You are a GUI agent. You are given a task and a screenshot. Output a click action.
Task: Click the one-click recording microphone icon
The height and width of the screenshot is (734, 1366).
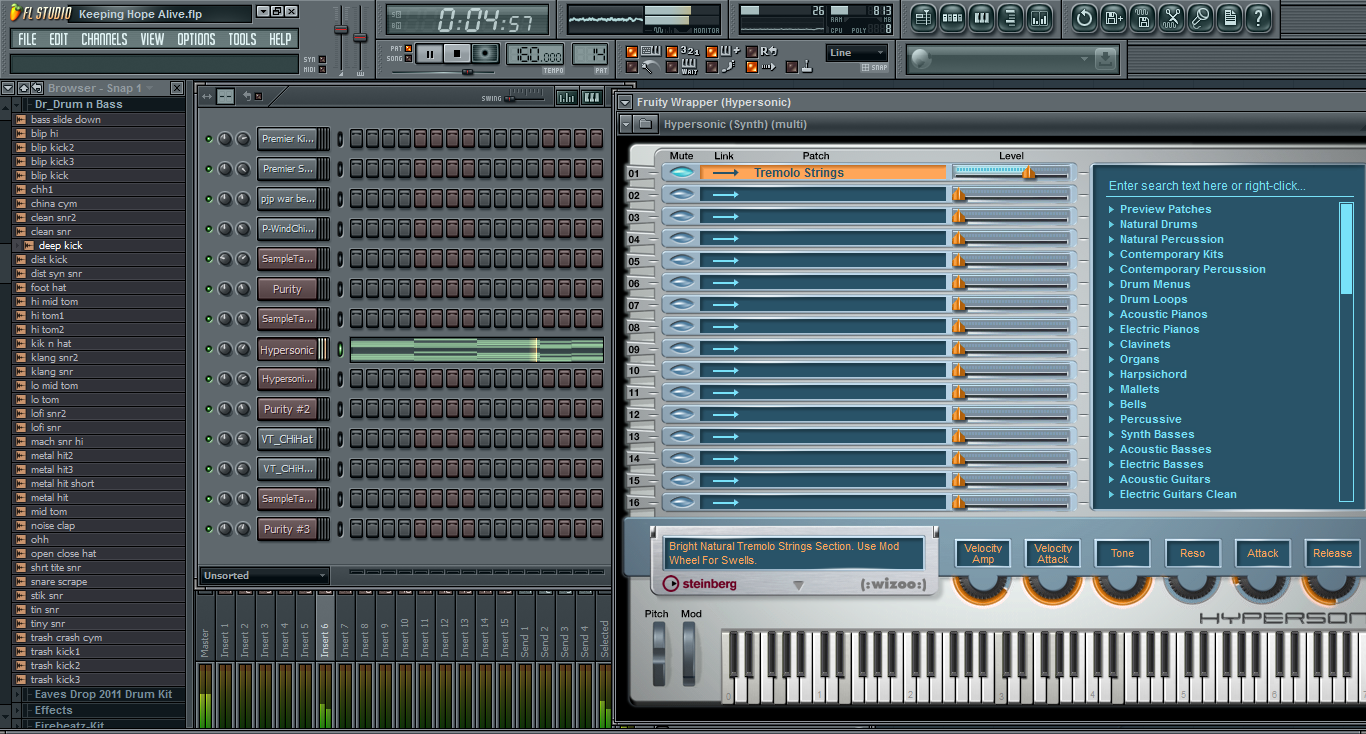pyautogui.click(x=1200, y=17)
